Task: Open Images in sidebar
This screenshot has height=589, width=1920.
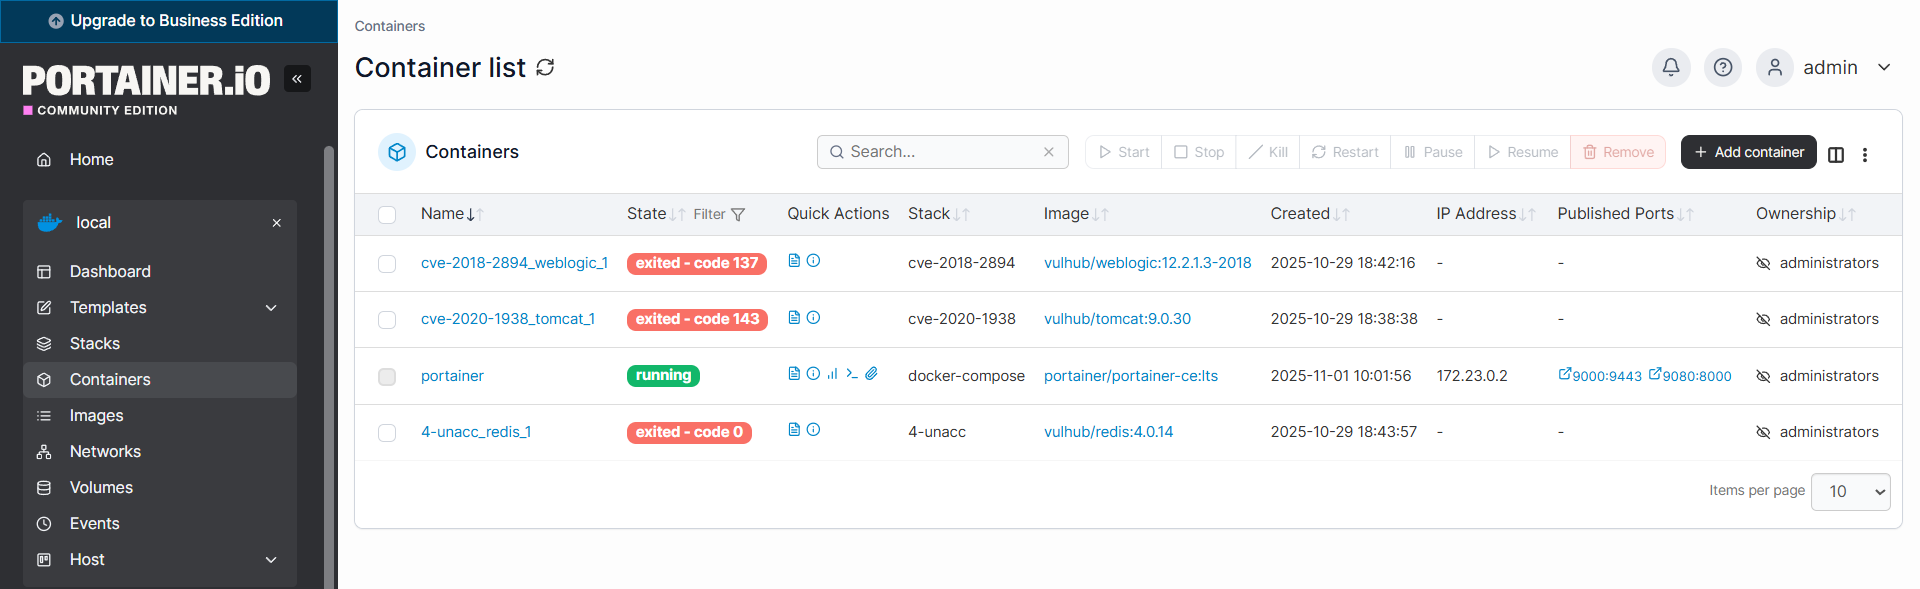Action: (160, 416)
